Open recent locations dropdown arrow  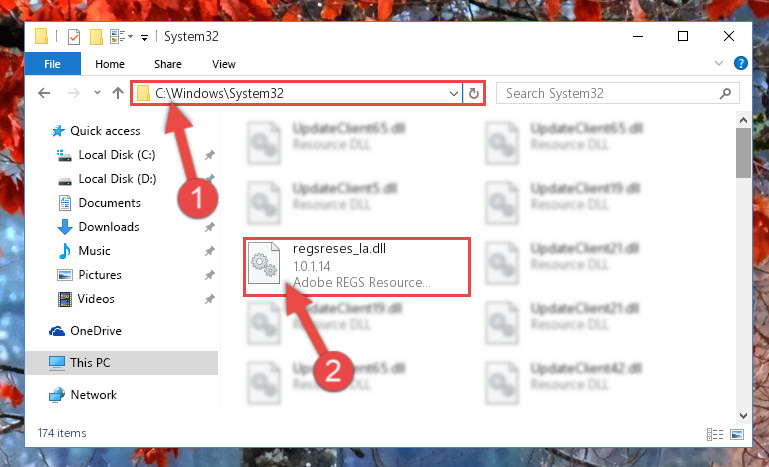(97, 93)
